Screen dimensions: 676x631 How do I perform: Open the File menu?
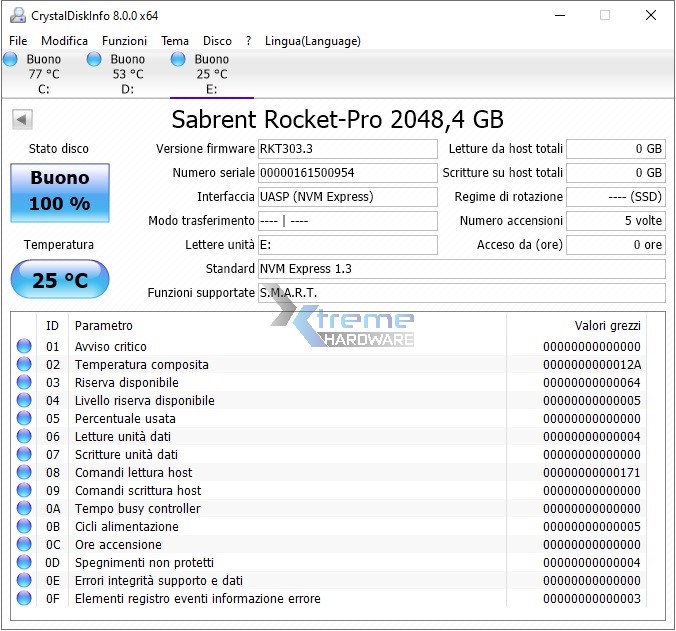18,41
